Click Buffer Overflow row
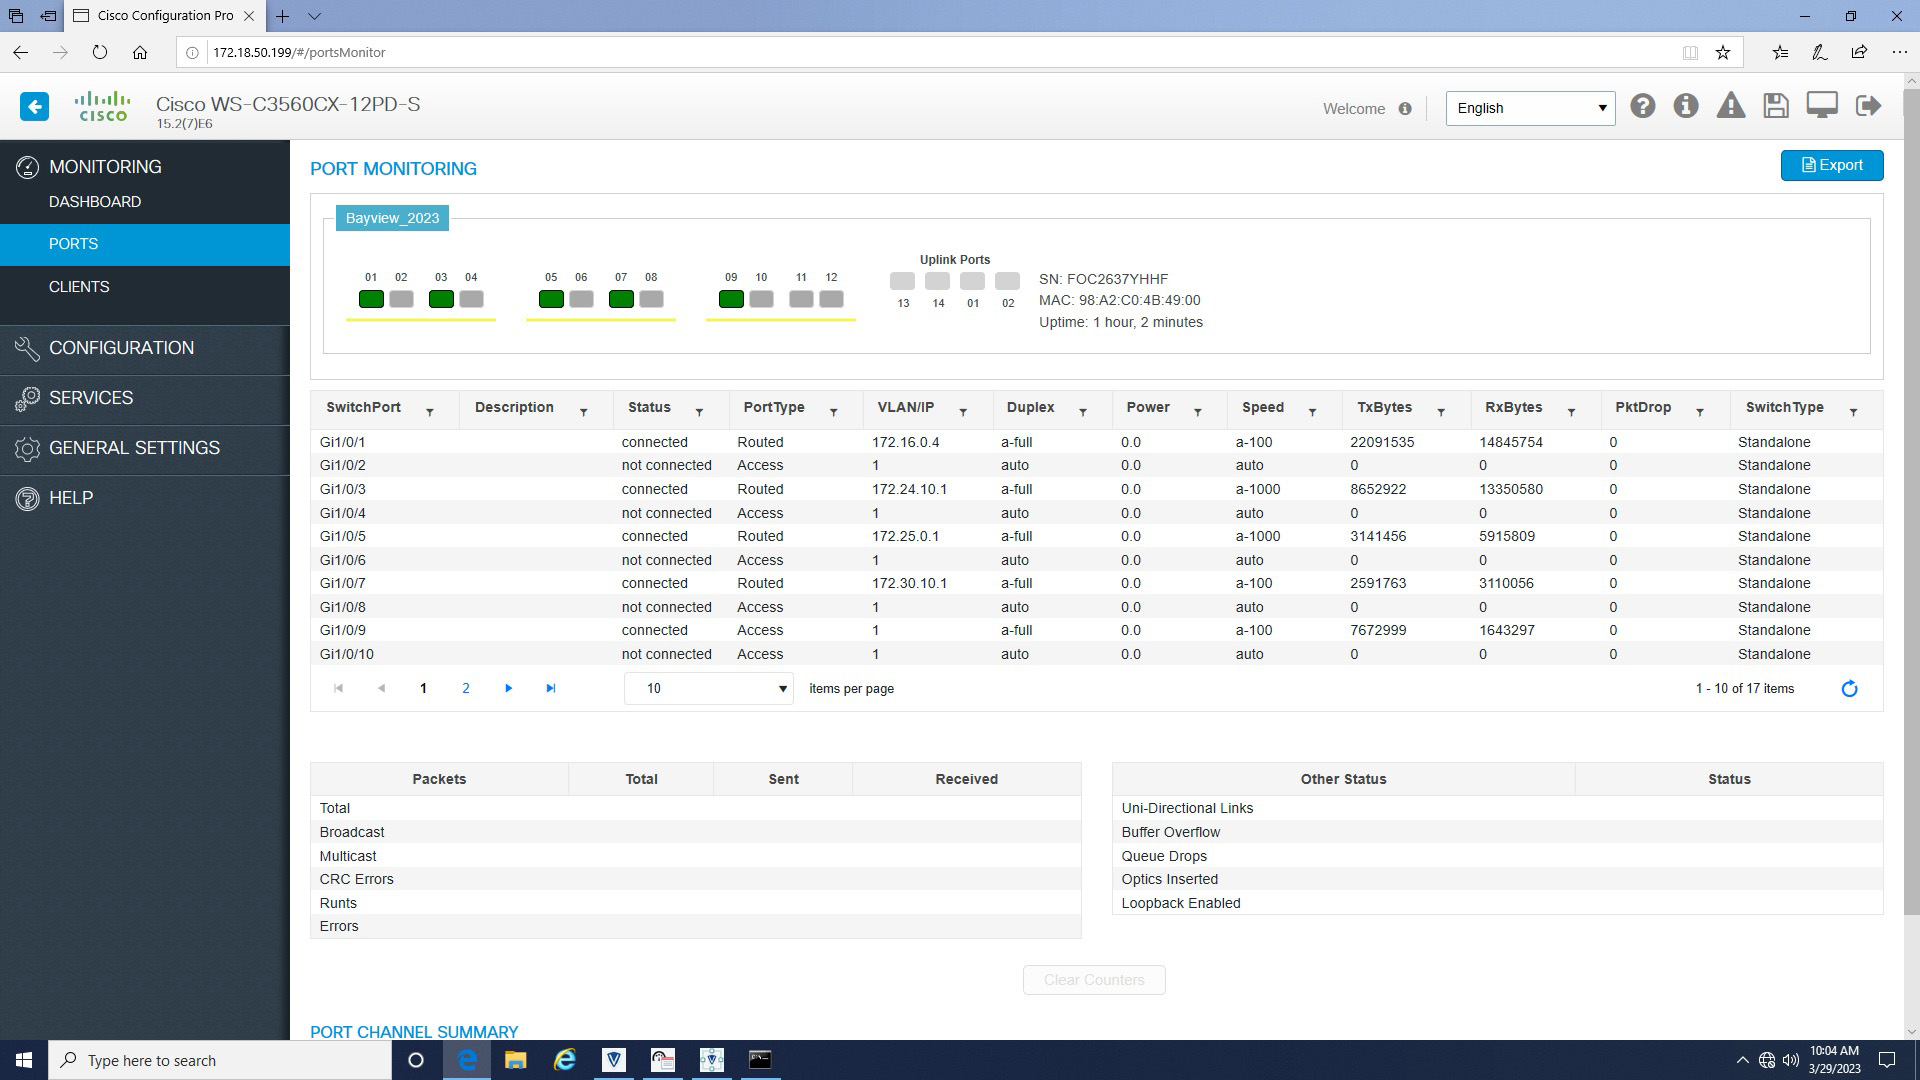This screenshot has width=1920, height=1080. pyautogui.click(x=1497, y=832)
